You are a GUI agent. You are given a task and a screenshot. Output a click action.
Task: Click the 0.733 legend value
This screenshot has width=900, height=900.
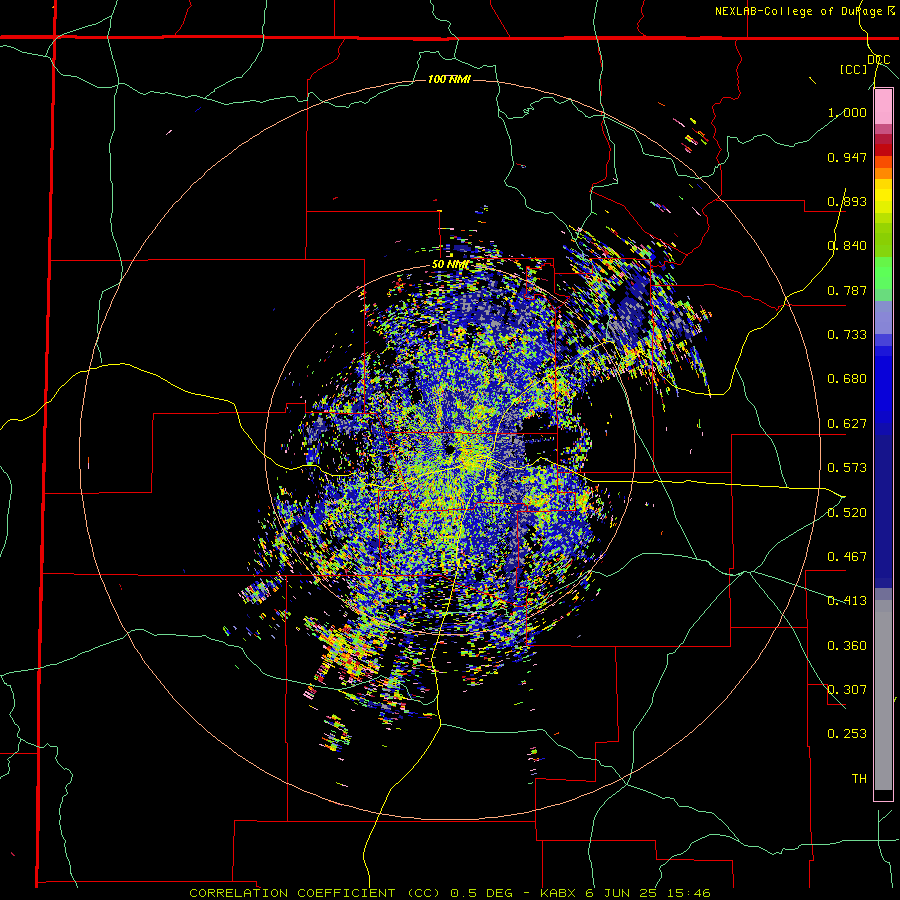(847, 335)
